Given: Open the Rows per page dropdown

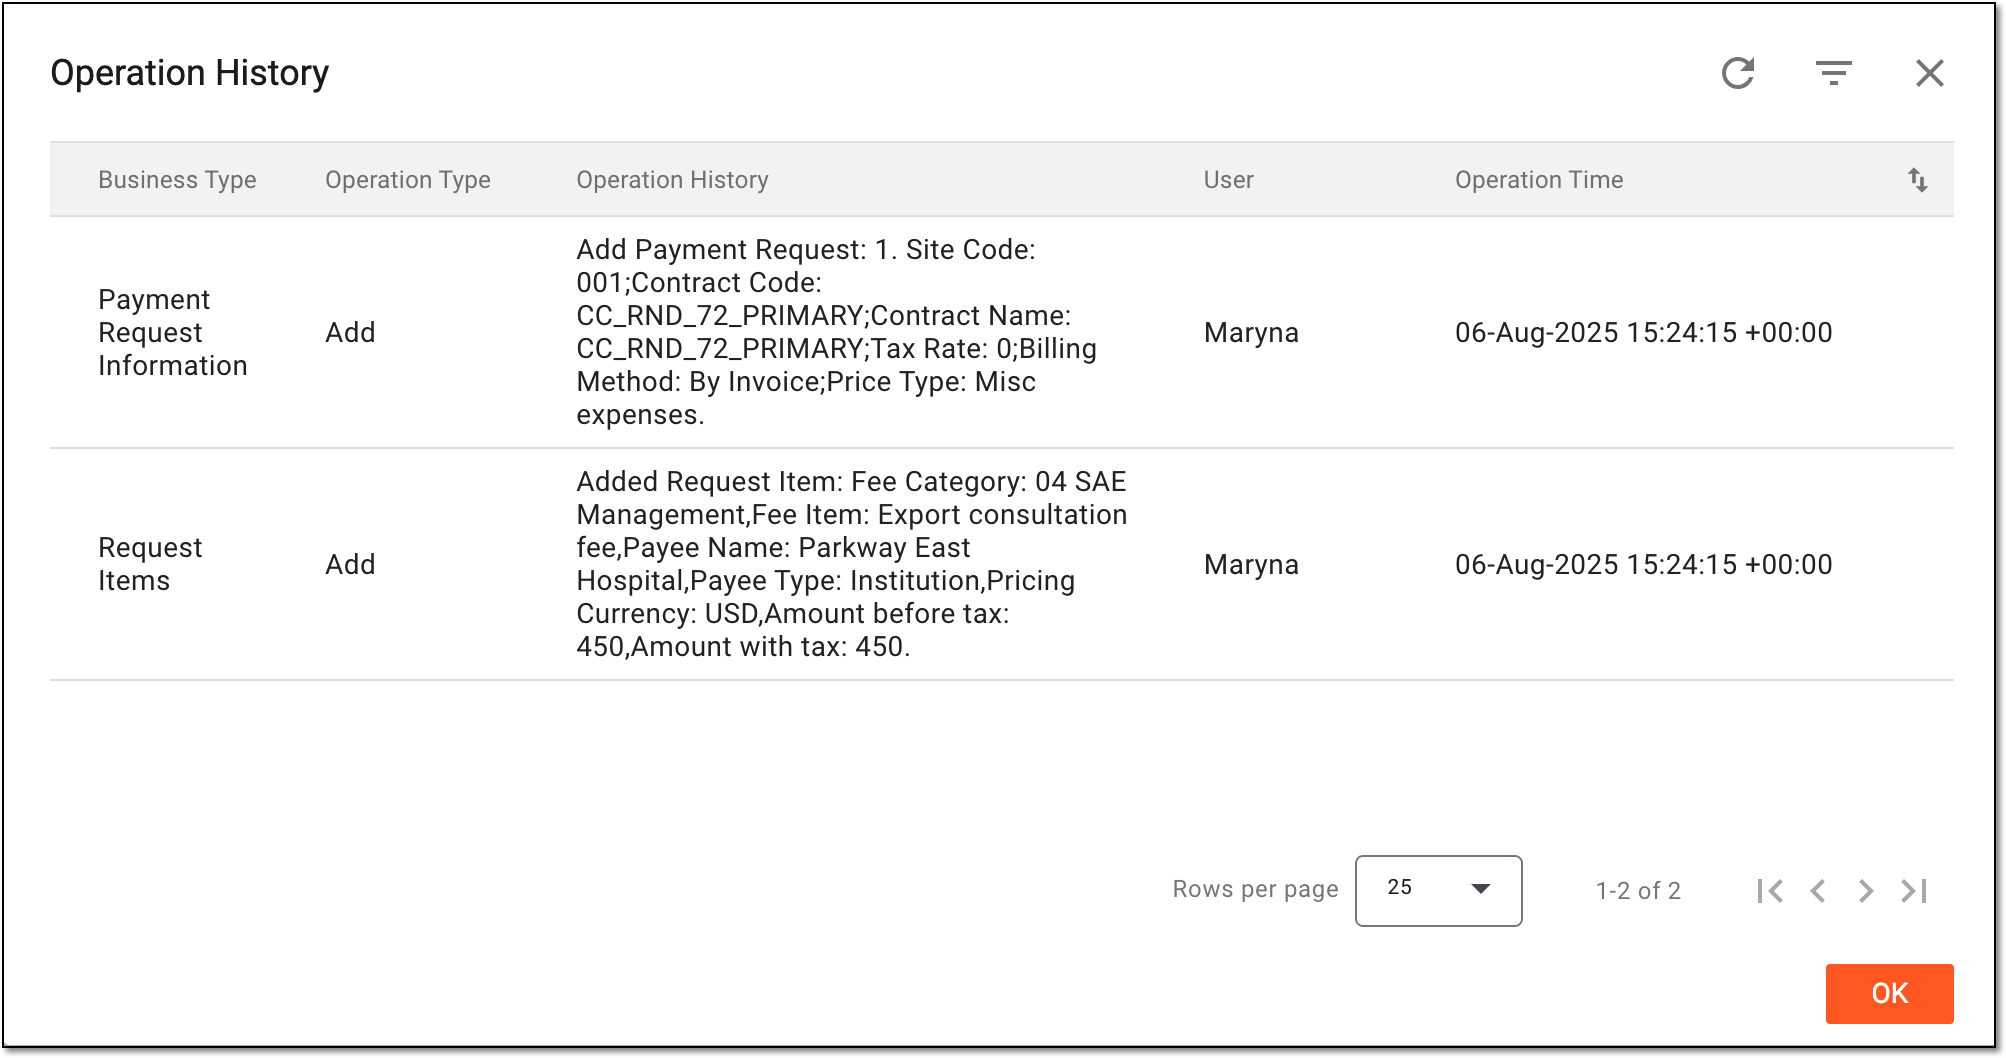Looking at the screenshot, I should pos(1438,890).
